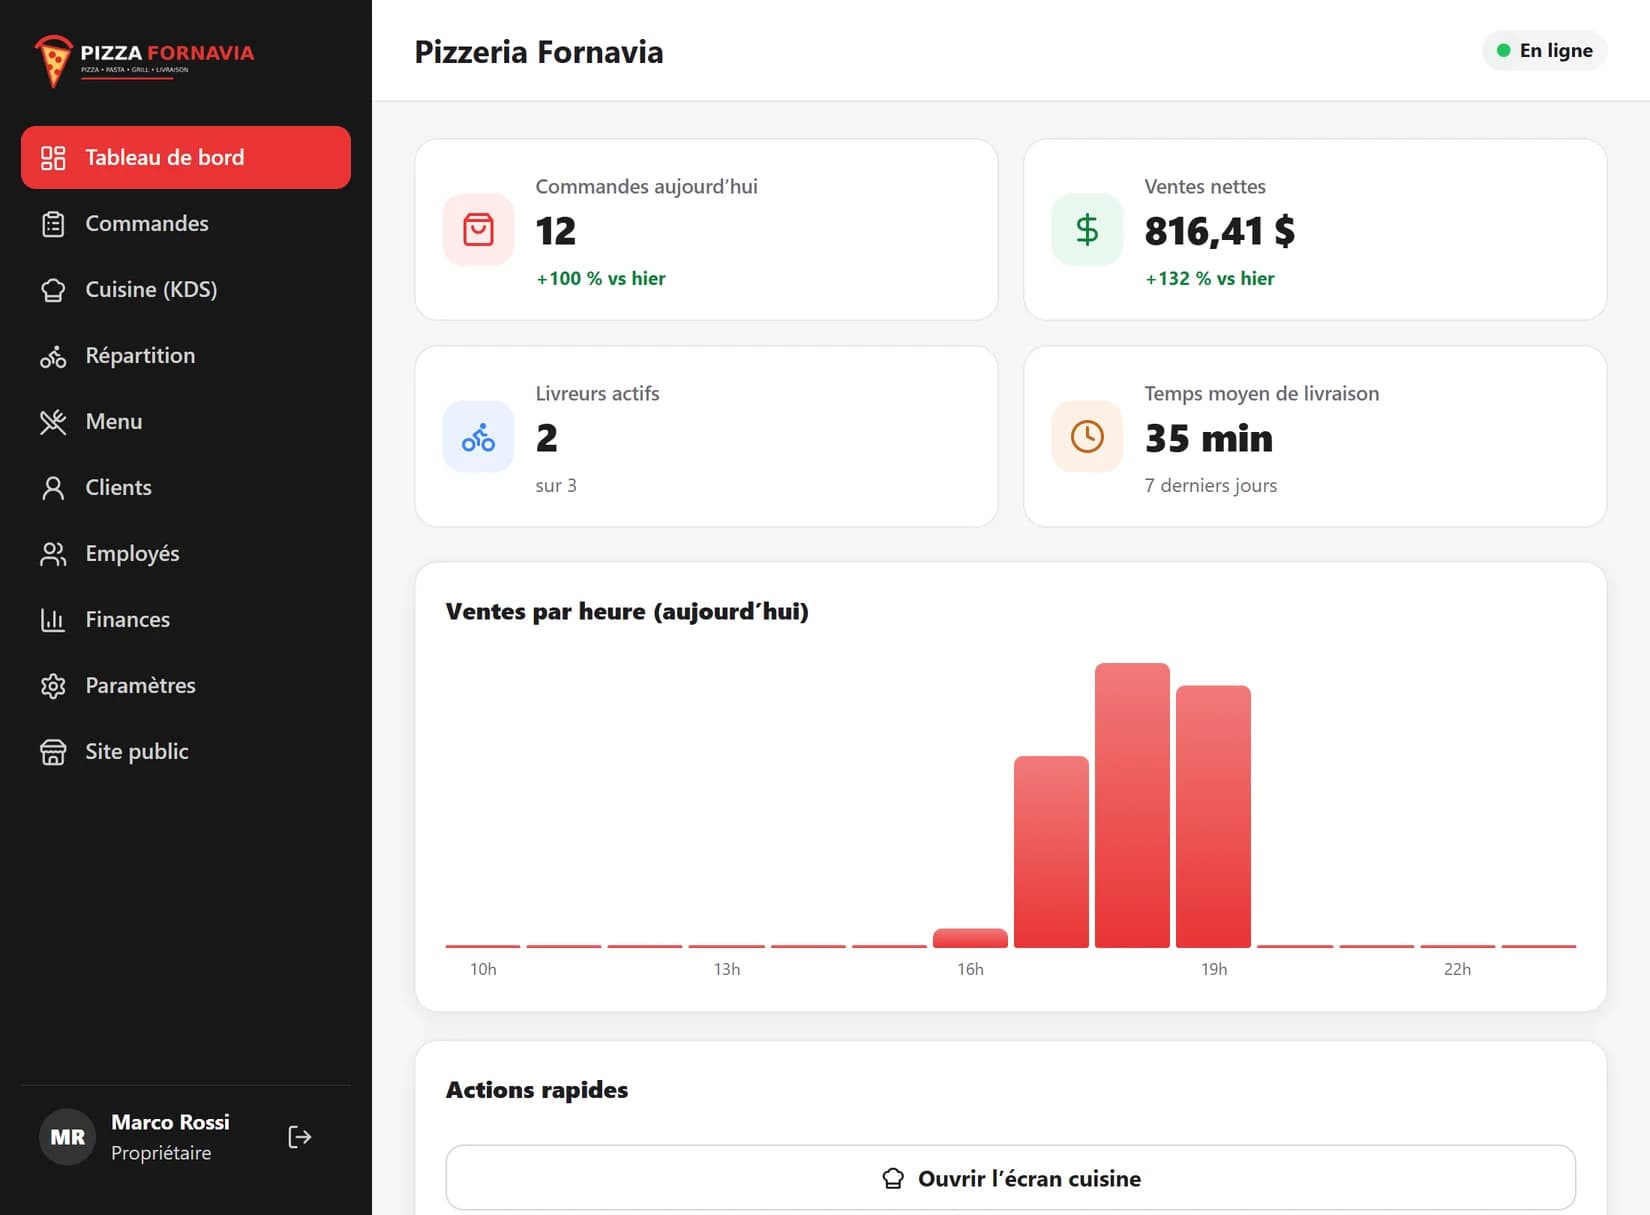
Task: Click the Actions rapides heading
Action: pos(537,1090)
